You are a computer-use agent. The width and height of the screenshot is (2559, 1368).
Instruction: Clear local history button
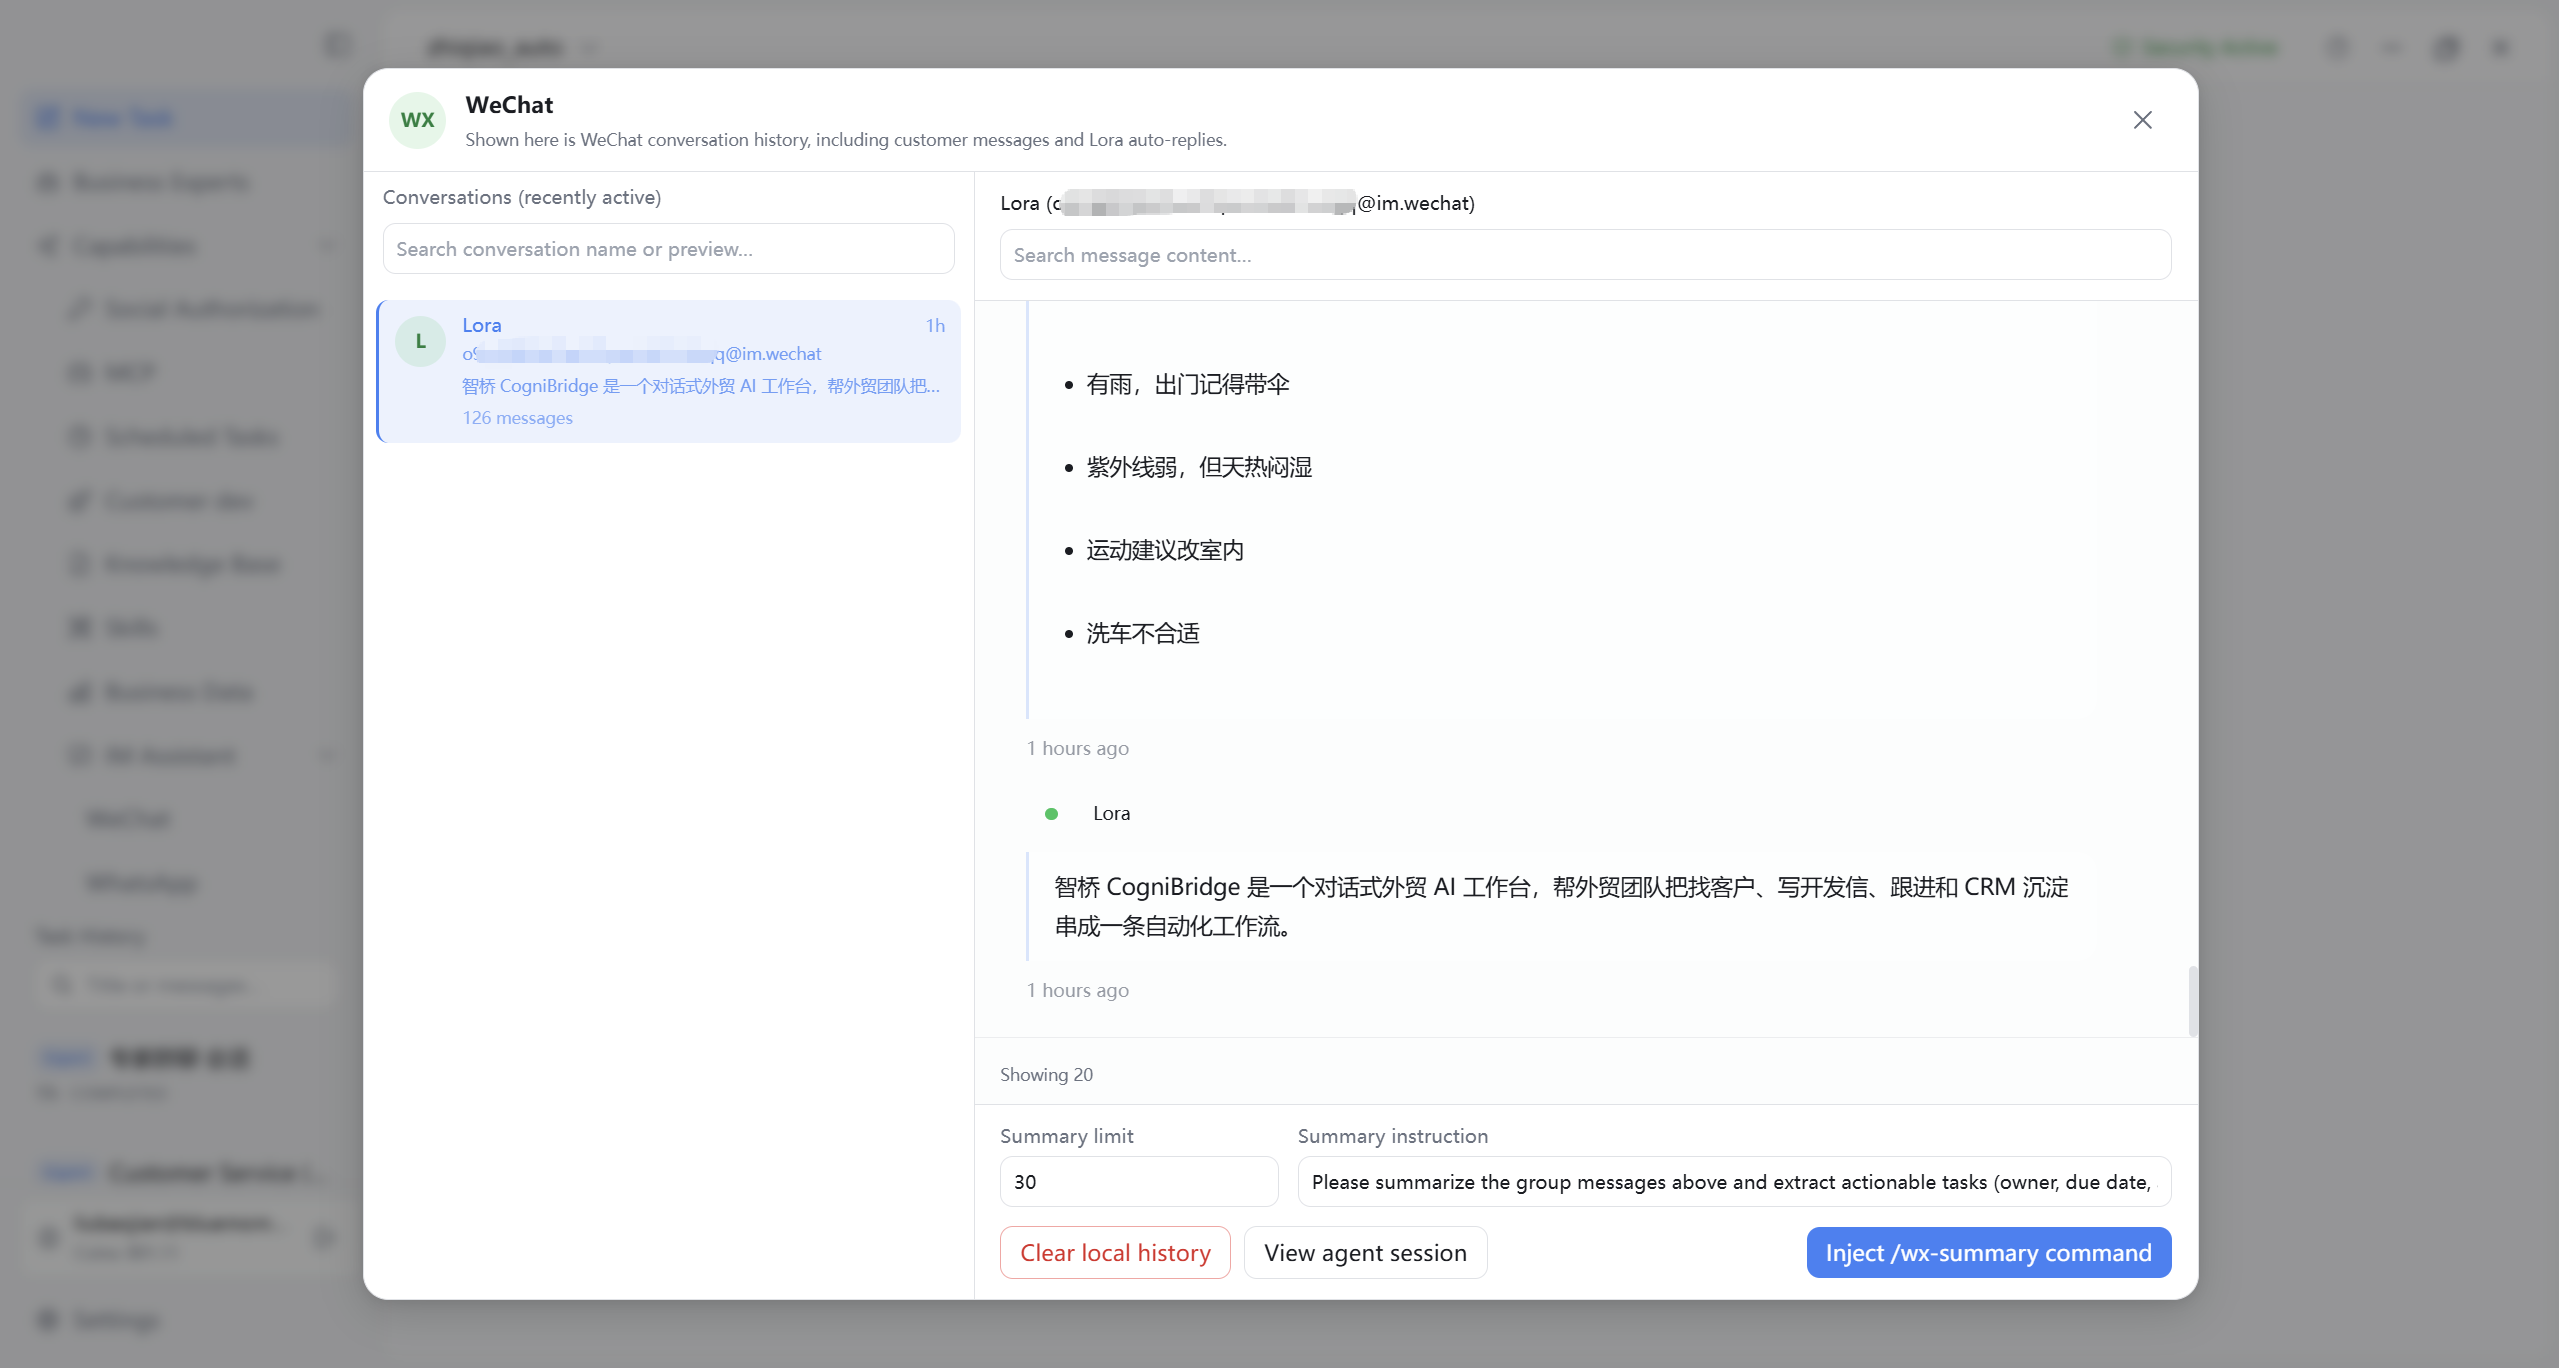1115,1253
